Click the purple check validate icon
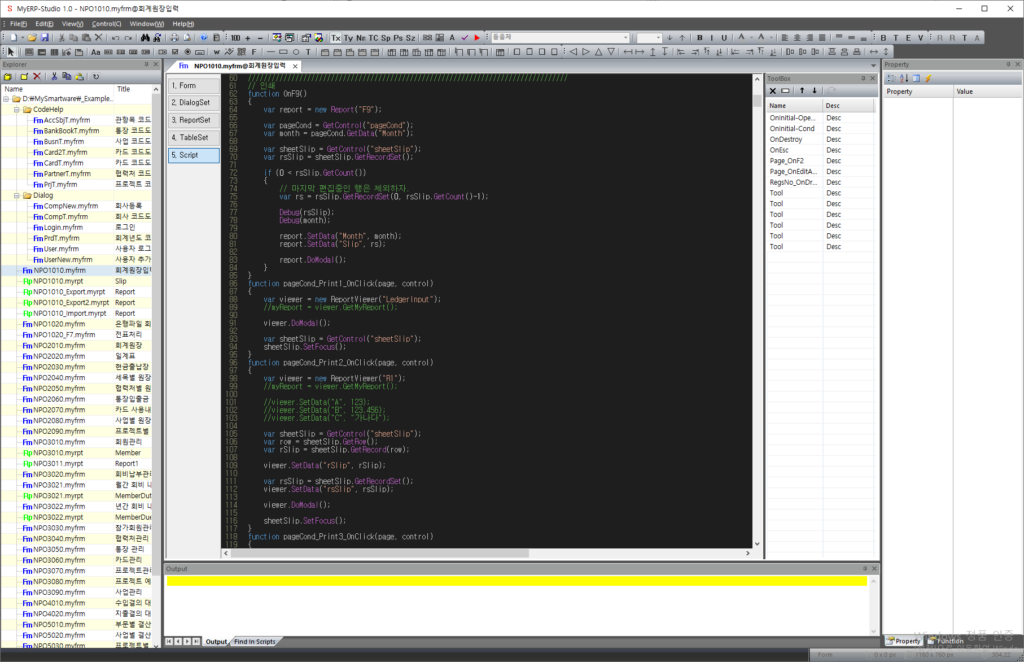Screen dimensions: 1024x662 (x=464, y=38)
